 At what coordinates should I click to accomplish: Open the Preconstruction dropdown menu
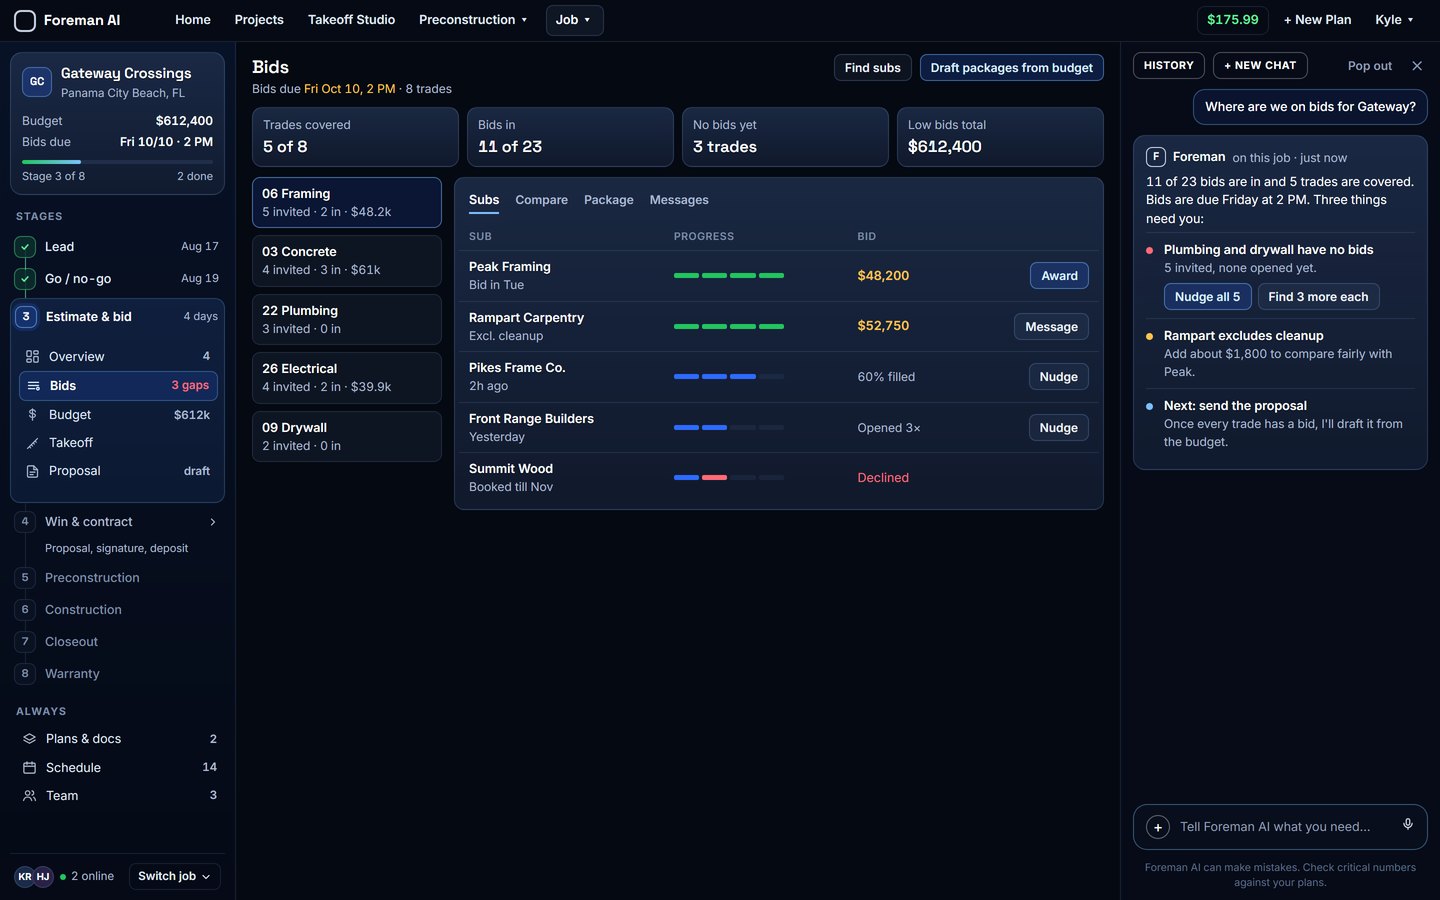point(473,20)
